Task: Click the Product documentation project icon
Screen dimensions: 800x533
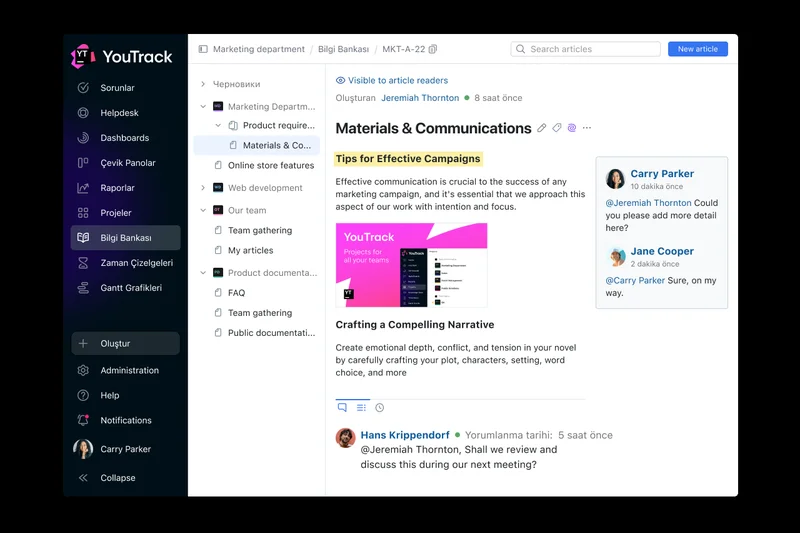Action: pos(218,272)
